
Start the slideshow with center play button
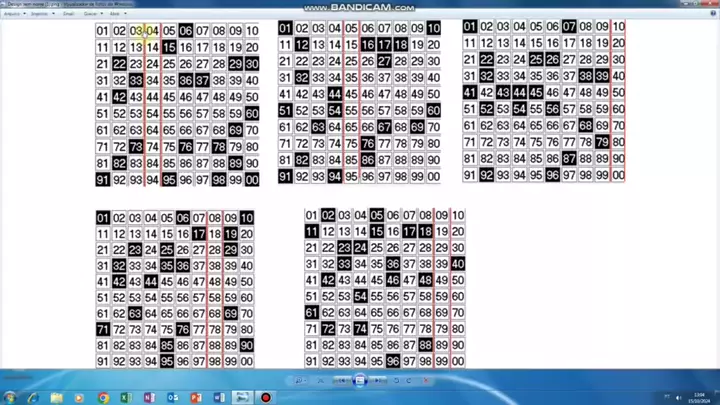361,381
